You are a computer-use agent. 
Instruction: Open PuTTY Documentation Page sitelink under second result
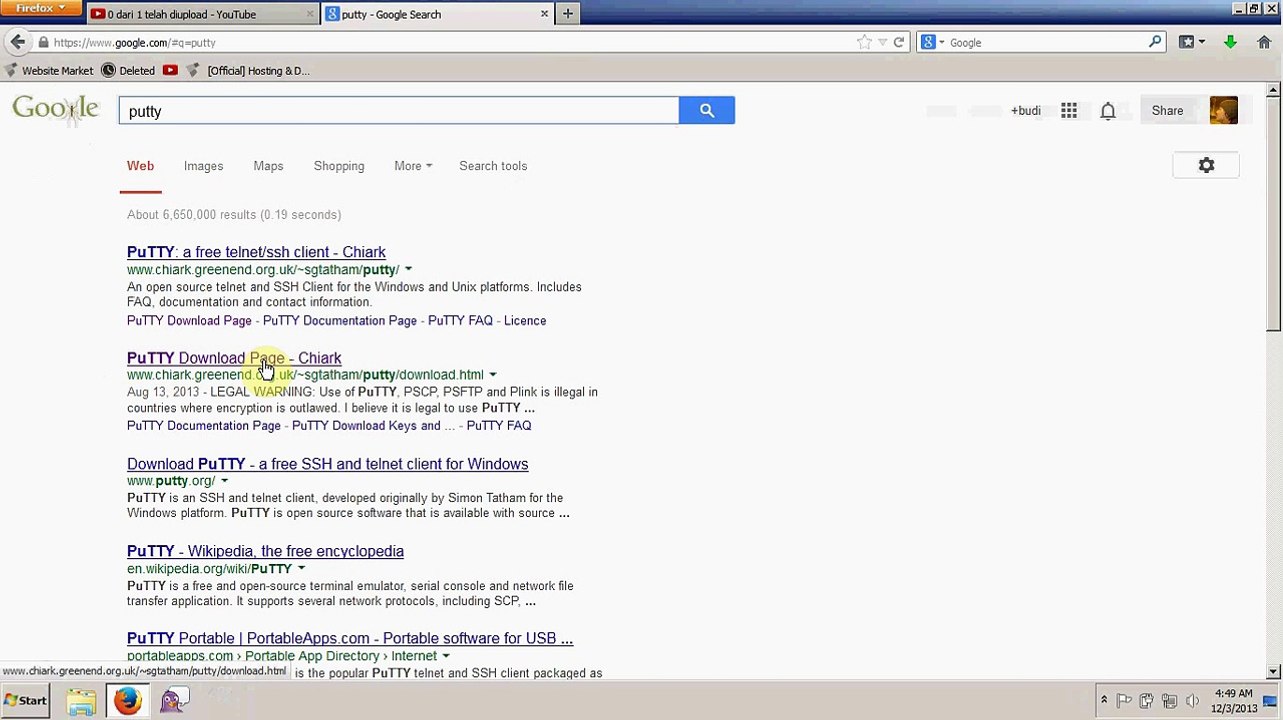point(204,426)
